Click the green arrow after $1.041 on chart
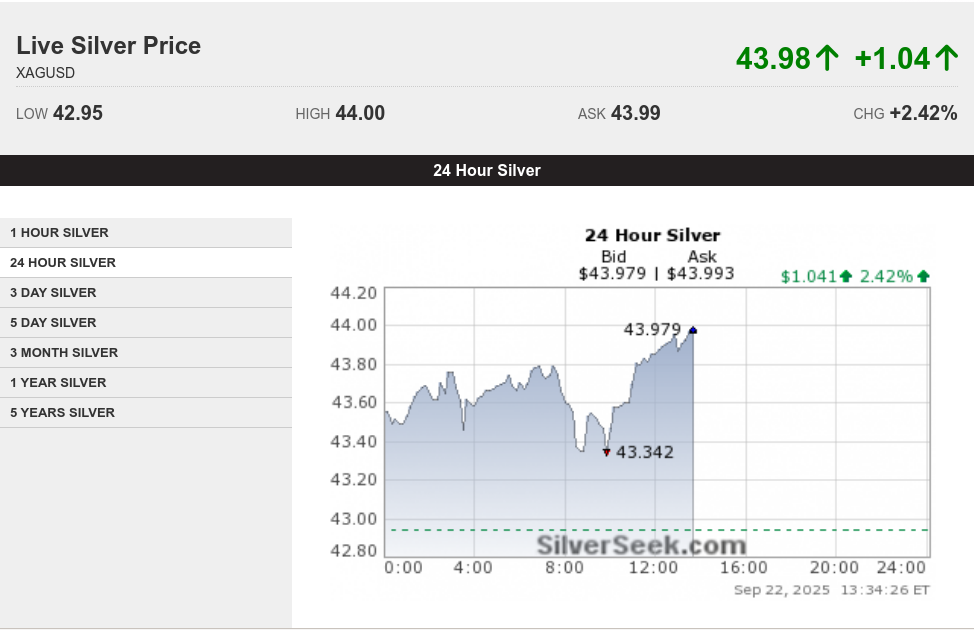Screen dimensions: 974x630 (x=845, y=276)
